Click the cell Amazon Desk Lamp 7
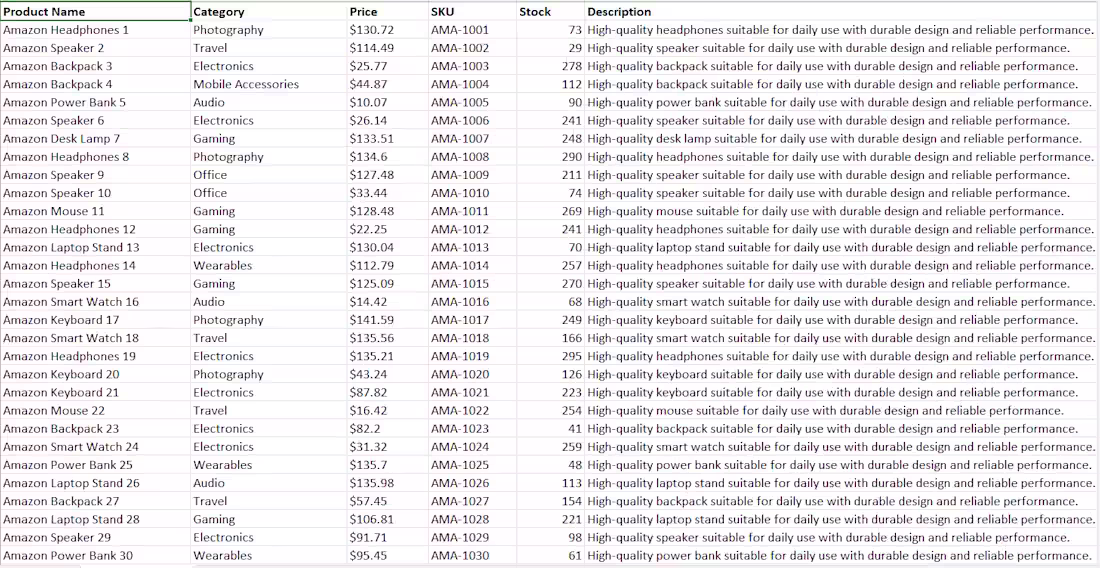This screenshot has width=1100, height=568. click(x=95, y=139)
